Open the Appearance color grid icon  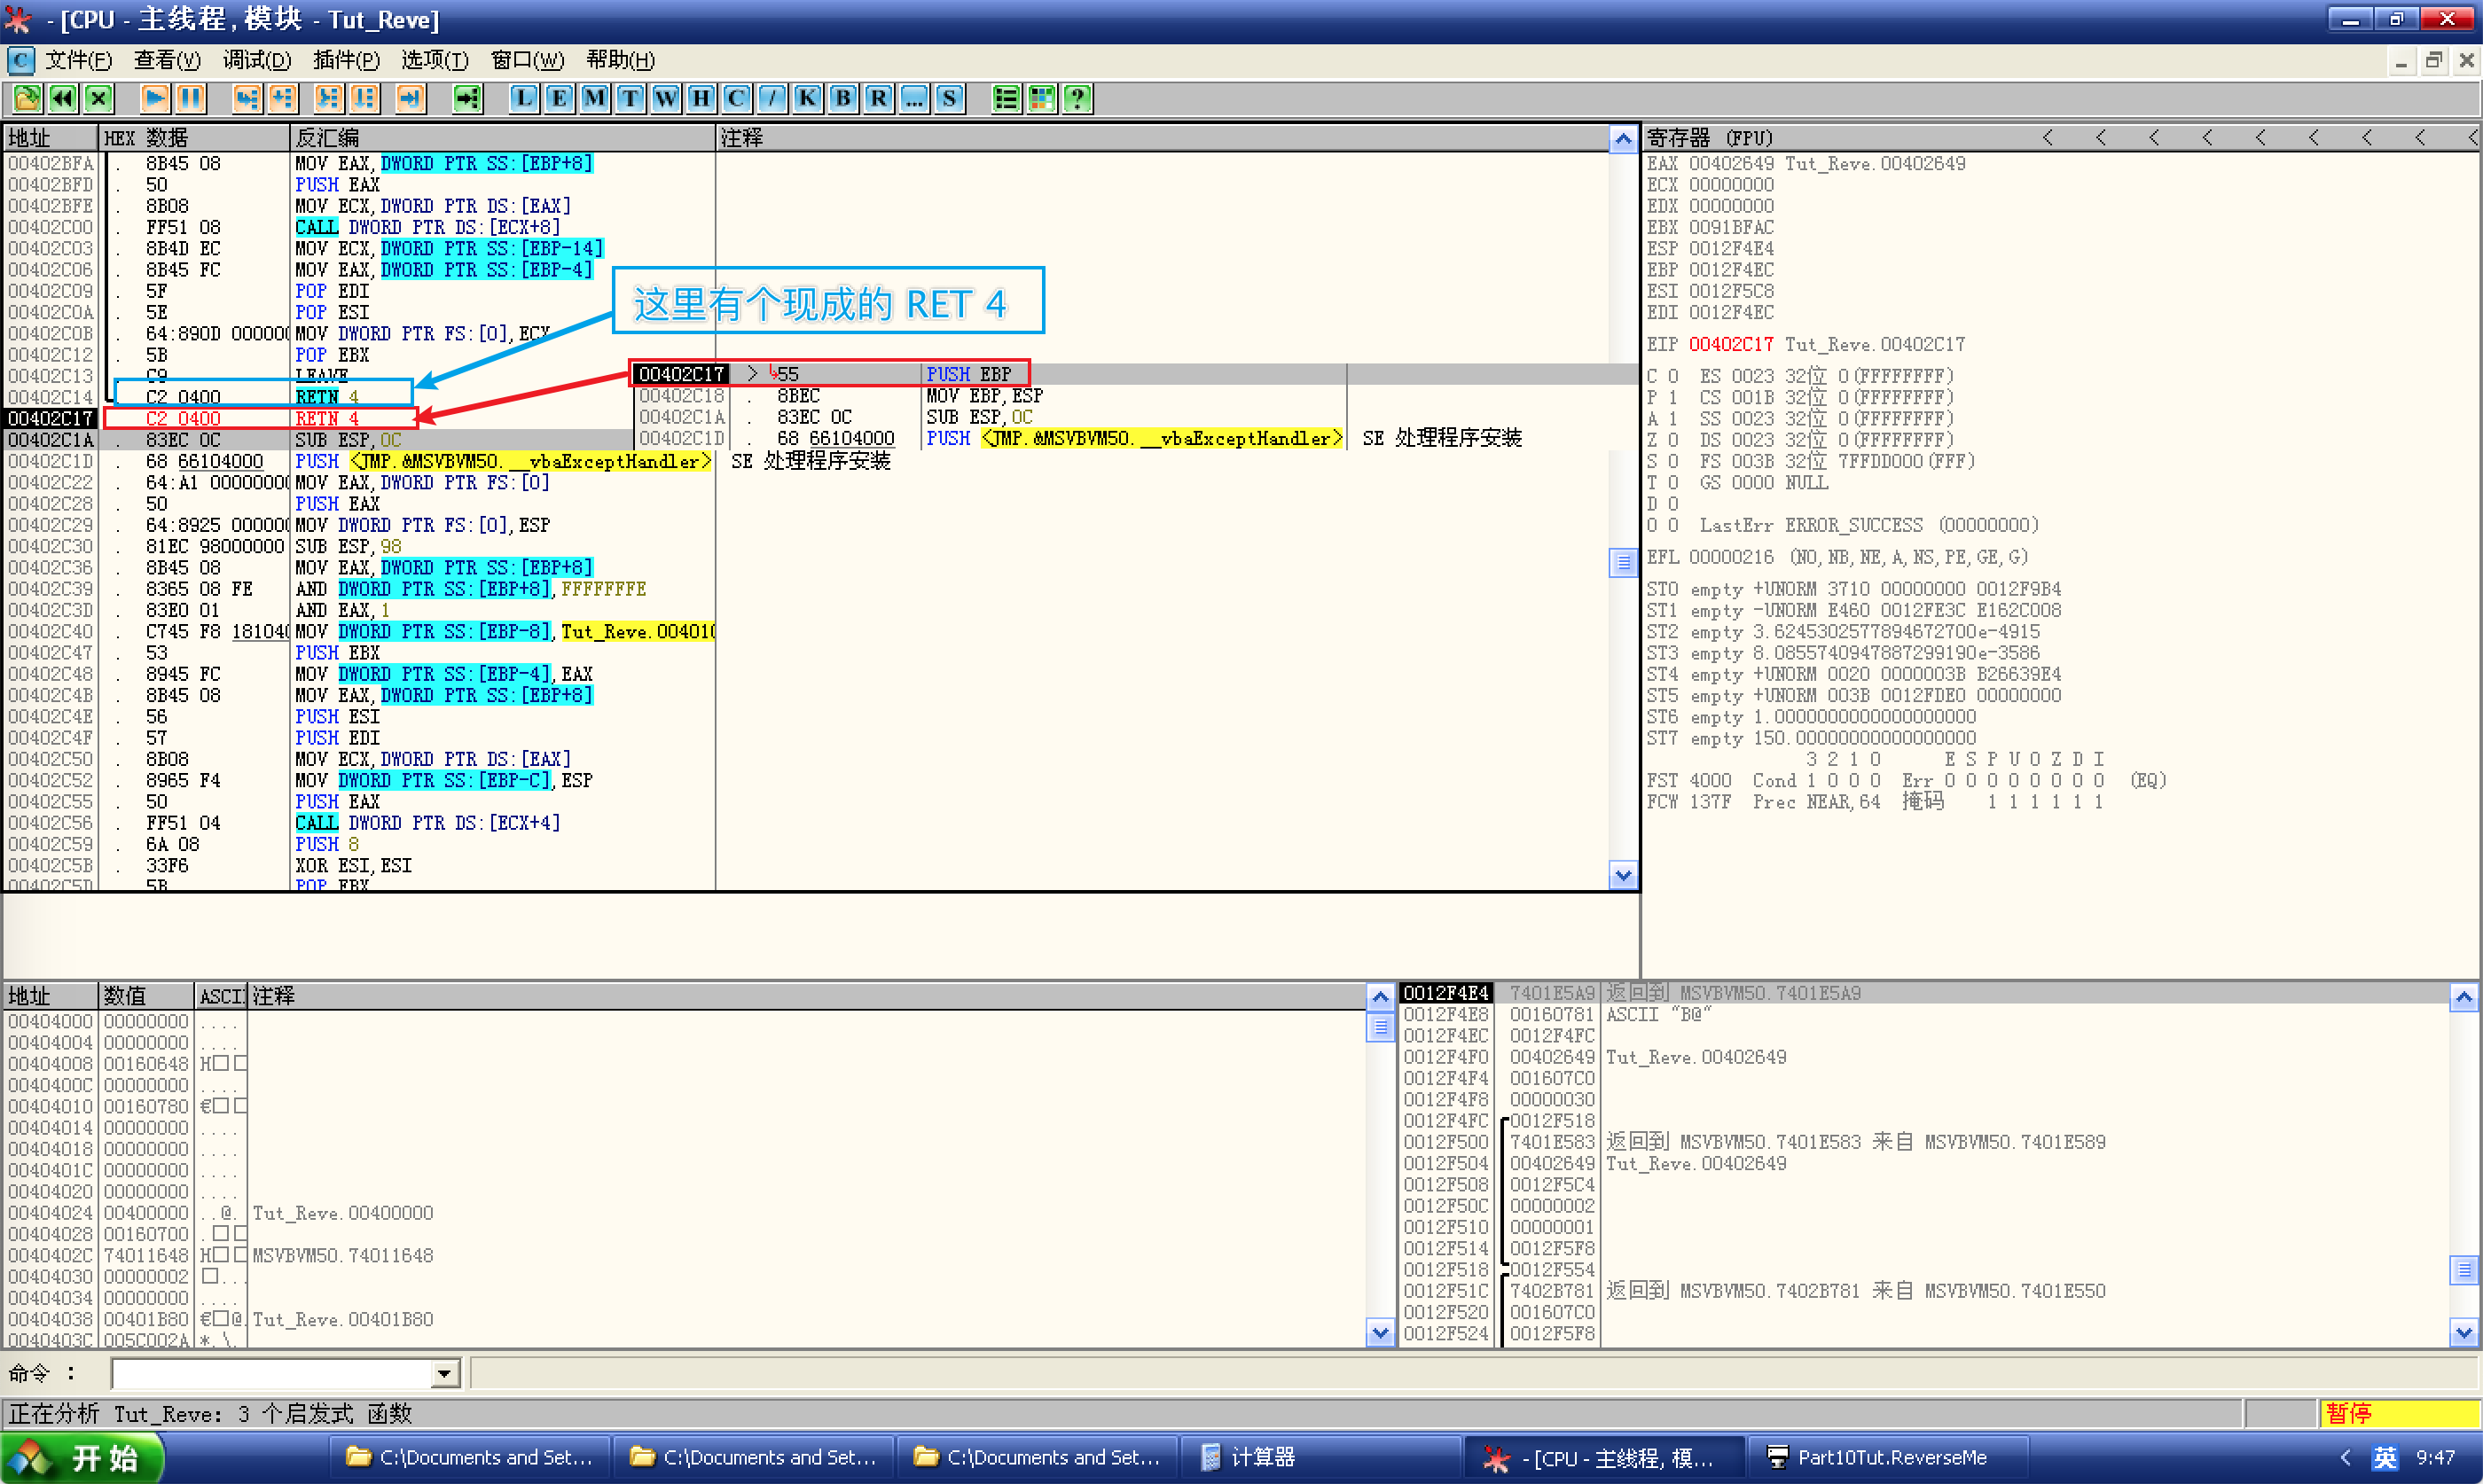pyautogui.click(x=1042, y=98)
